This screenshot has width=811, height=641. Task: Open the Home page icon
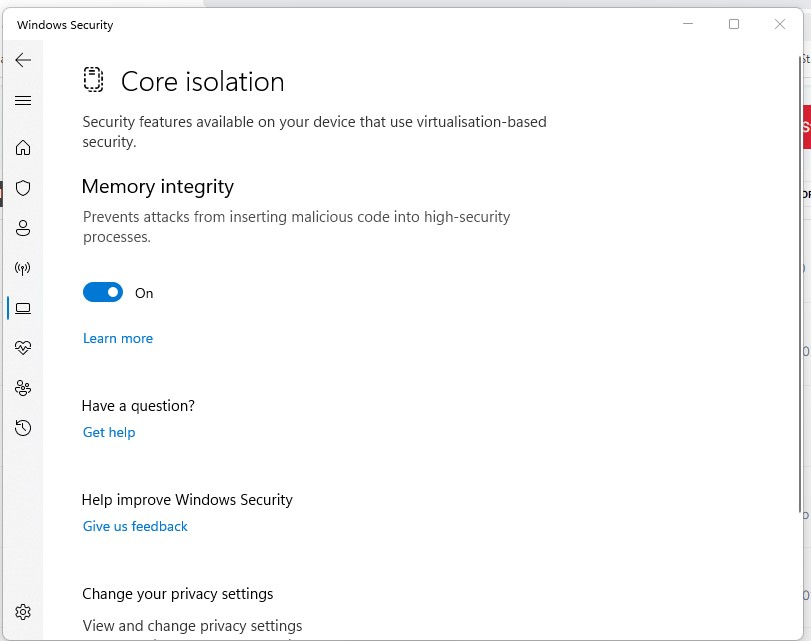[x=23, y=148]
